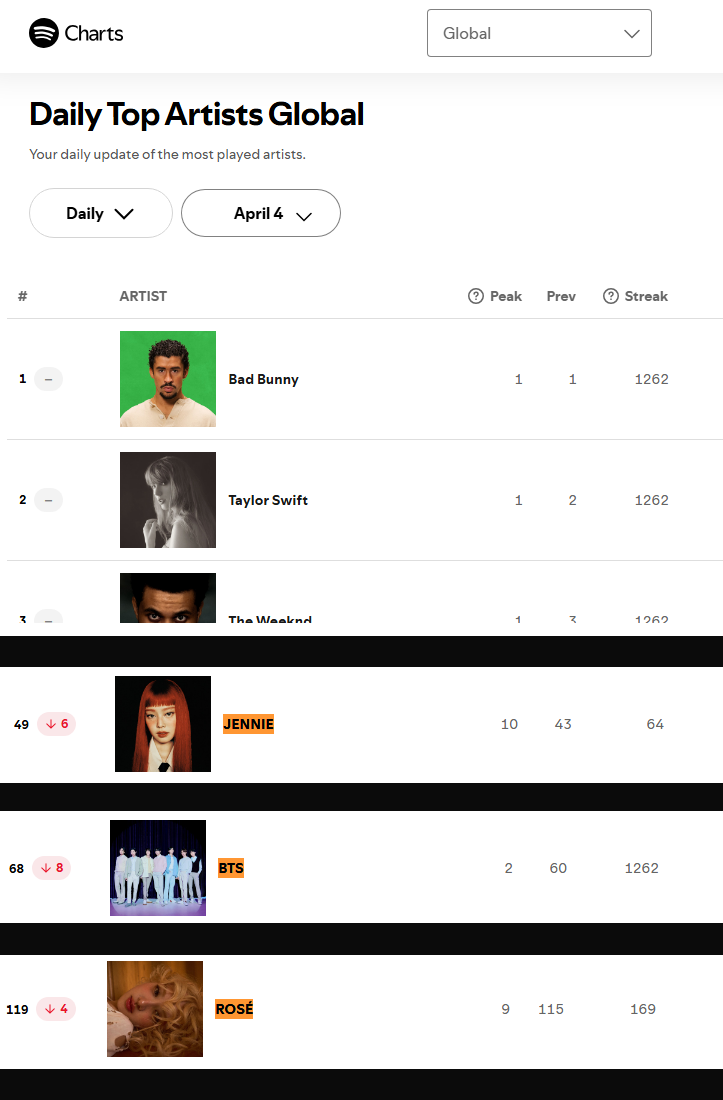
Task: Open the BTS group photo thumbnail
Action: 158,868
